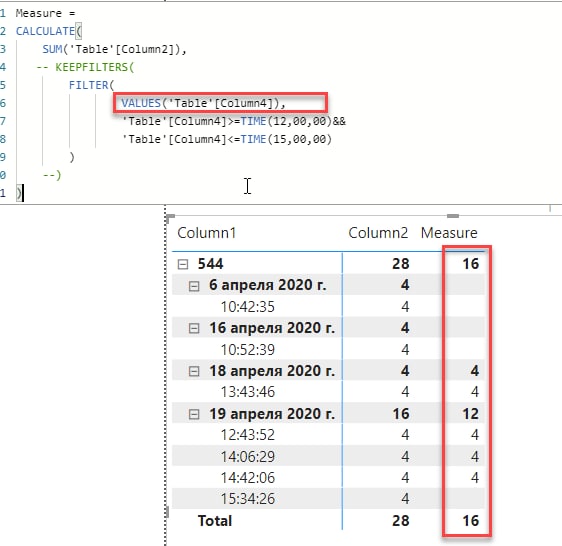
Task: Sort by the Column1 header
Action: (x=207, y=233)
